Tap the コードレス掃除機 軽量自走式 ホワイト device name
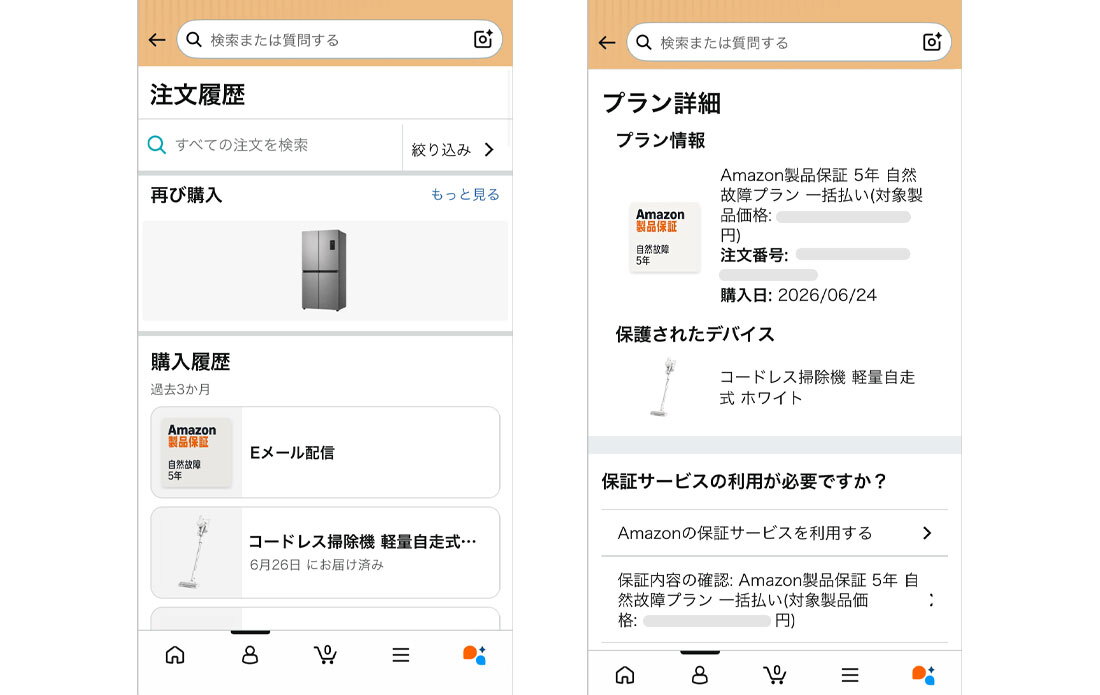Image resolution: width=1100 pixels, height=695 pixels. point(817,387)
